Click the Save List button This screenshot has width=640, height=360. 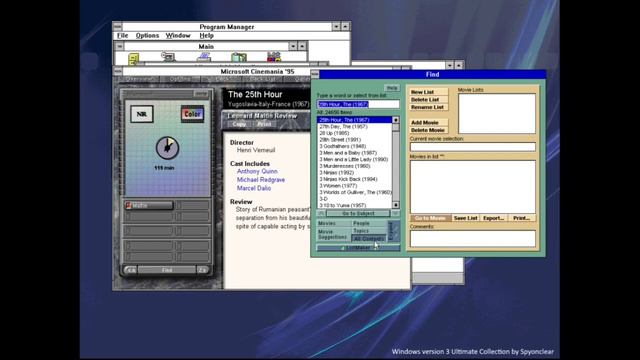click(465, 218)
